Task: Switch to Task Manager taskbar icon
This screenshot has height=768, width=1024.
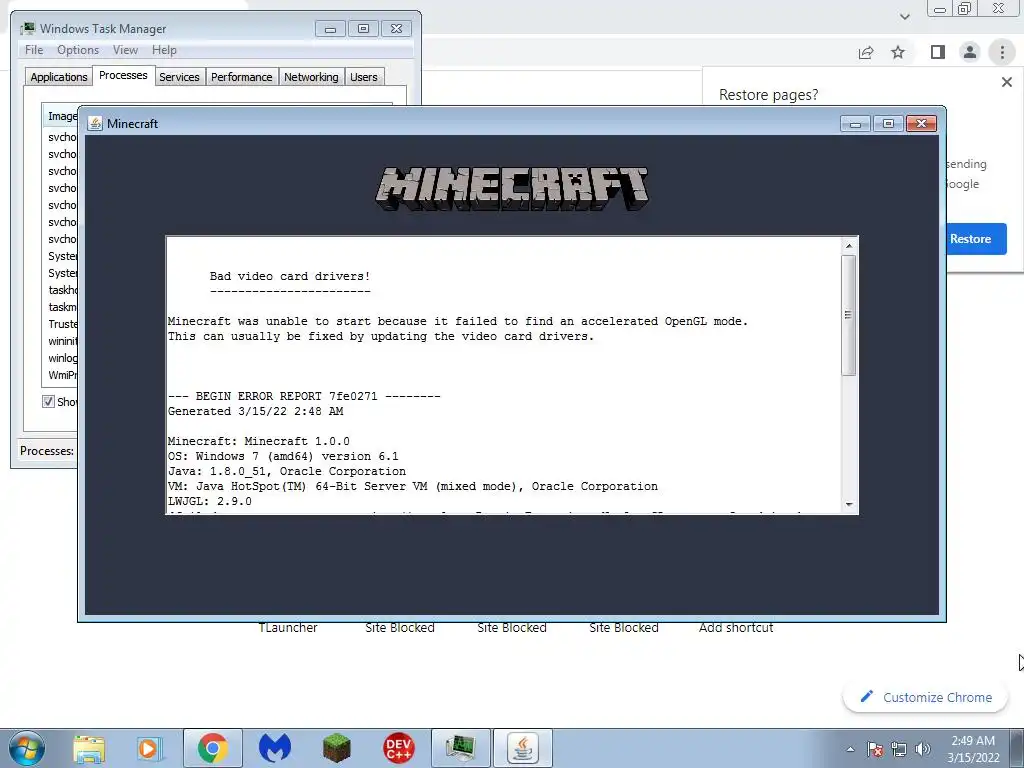Action: pyautogui.click(x=460, y=748)
